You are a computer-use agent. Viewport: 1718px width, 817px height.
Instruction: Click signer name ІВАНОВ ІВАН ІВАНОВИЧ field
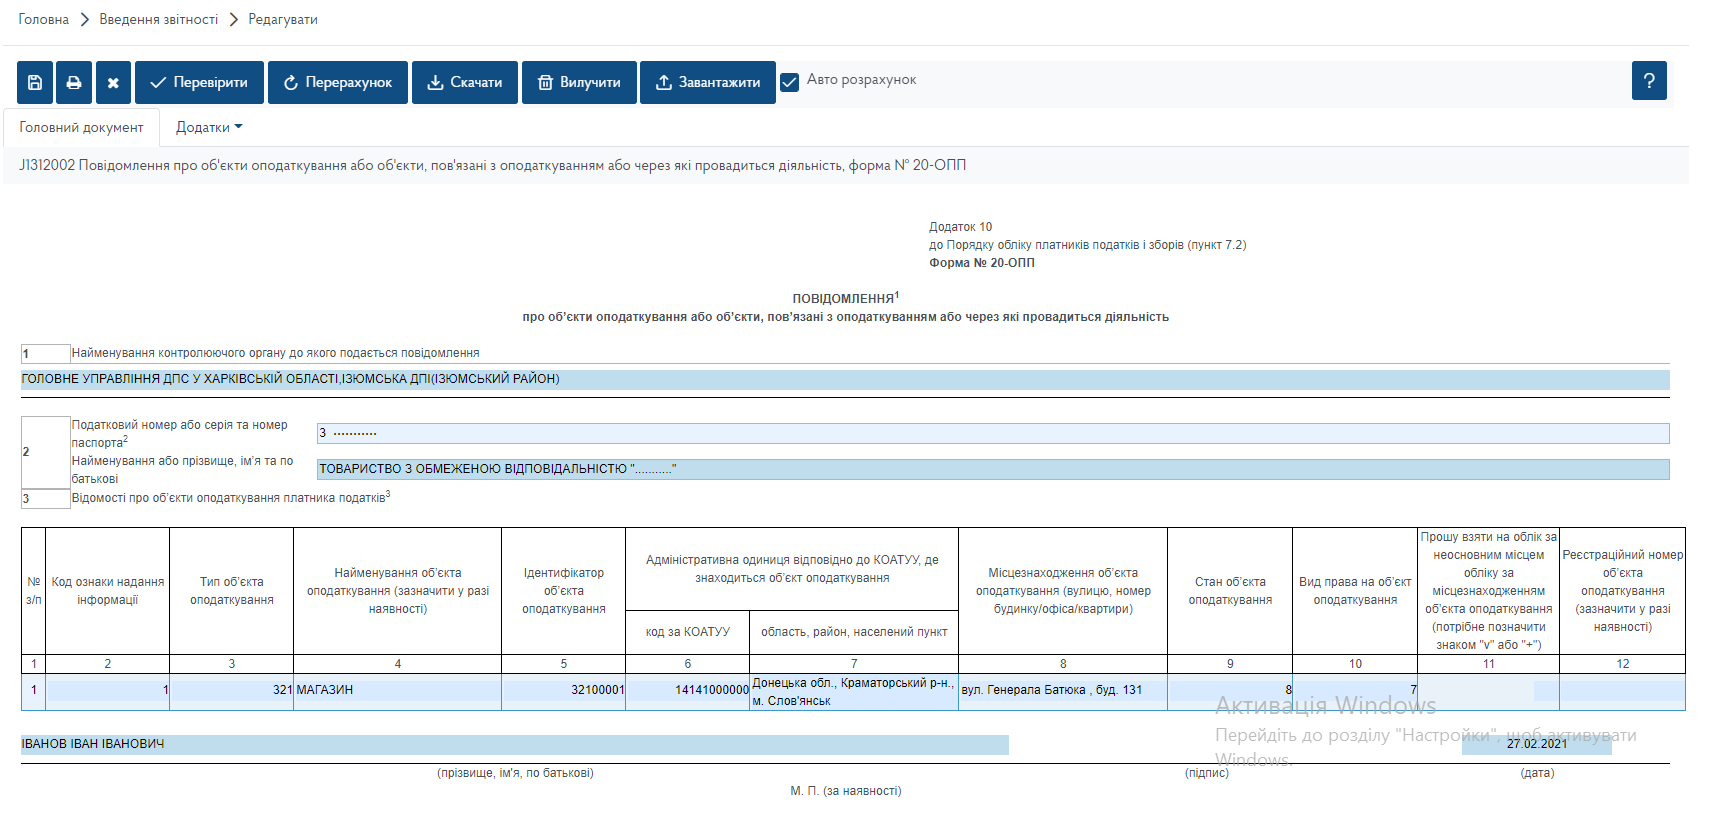[515, 745]
